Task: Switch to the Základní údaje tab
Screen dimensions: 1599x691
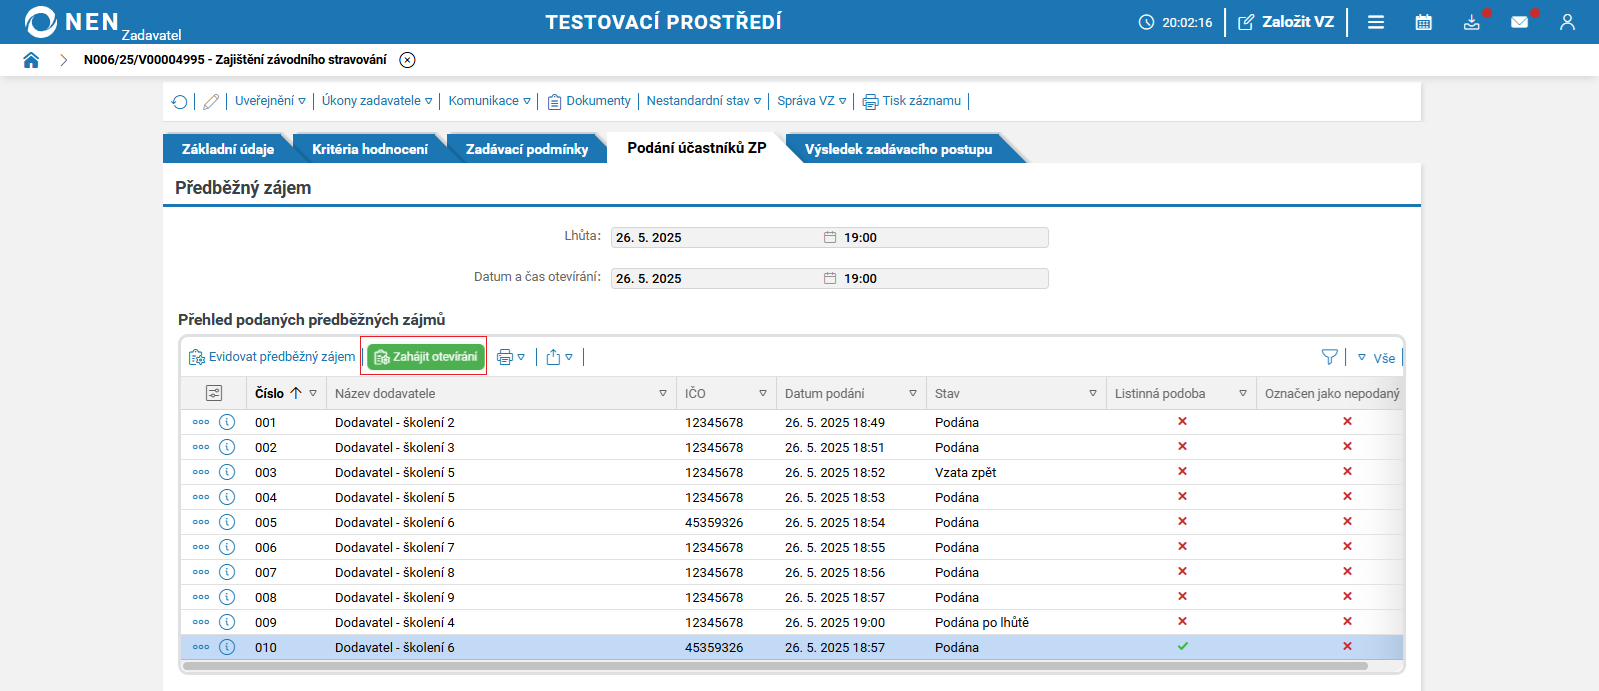Action: pos(228,149)
